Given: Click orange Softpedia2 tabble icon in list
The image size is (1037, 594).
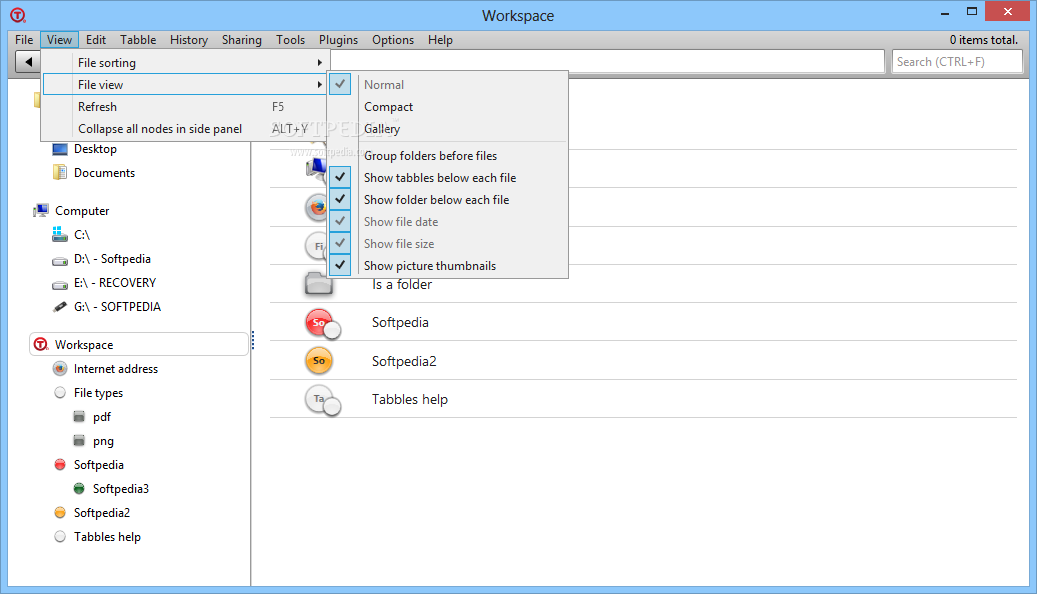Looking at the screenshot, I should pos(319,361).
